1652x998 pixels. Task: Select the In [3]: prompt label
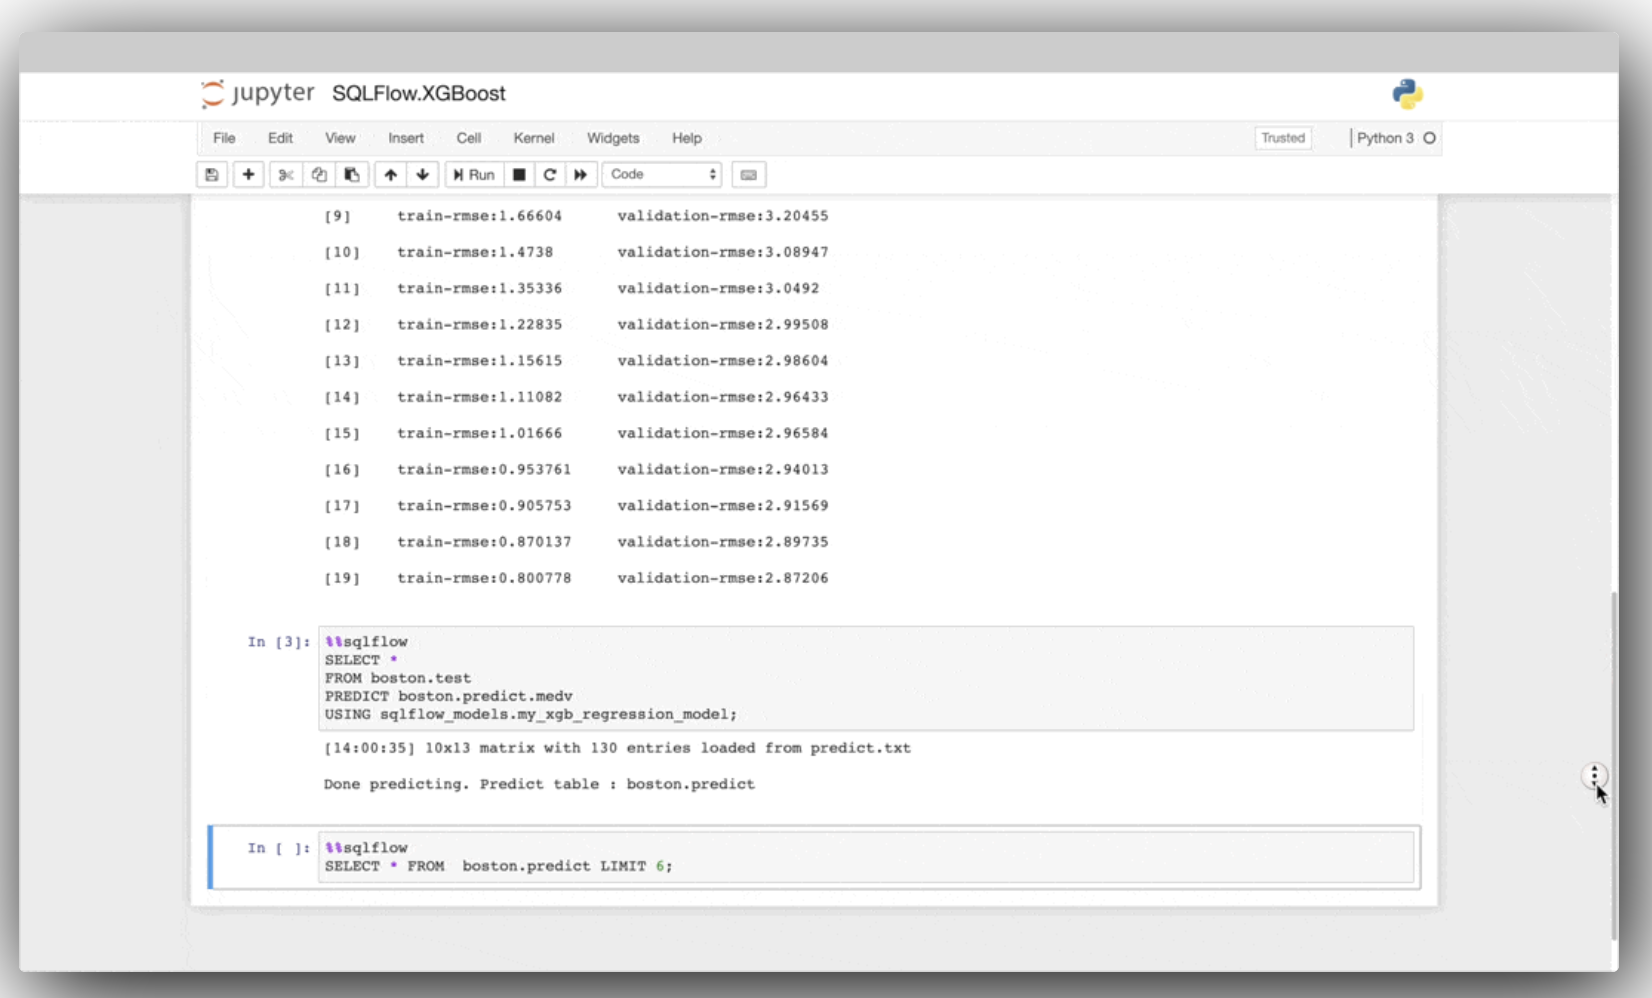279,642
